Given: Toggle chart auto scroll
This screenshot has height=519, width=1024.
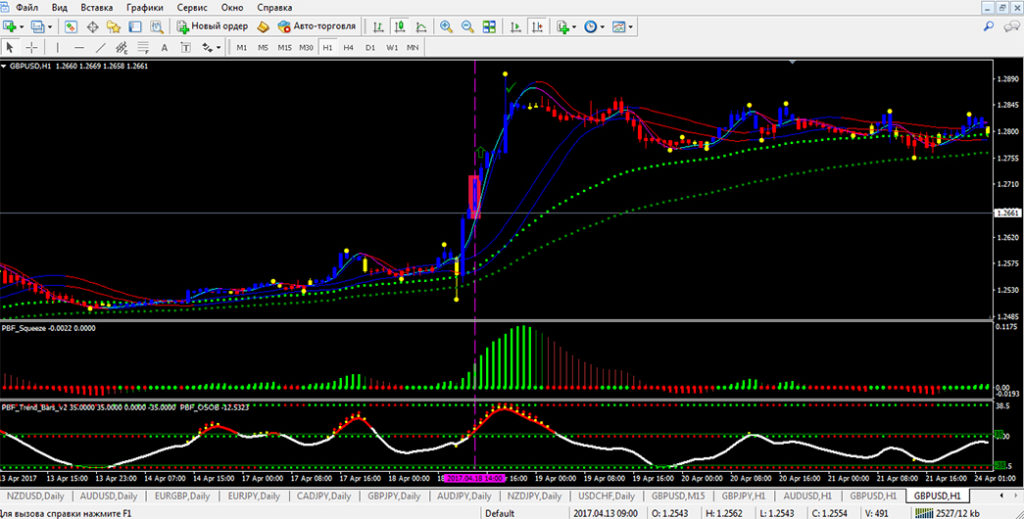Looking at the screenshot, I should (515, 27).
